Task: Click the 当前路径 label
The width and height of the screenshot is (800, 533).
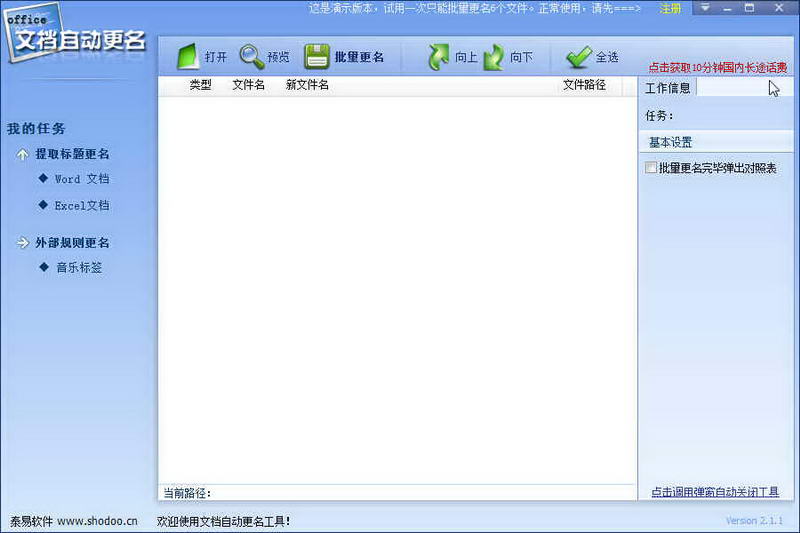Action: coord(187,493)
